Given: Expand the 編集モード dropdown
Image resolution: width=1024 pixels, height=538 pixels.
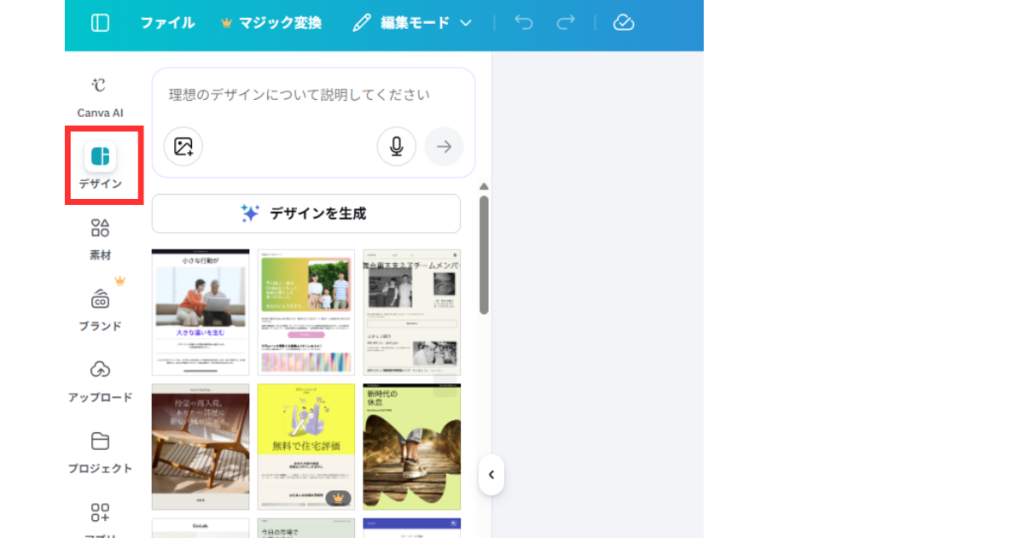Looking at the screenshot, I should click(412, 23).
